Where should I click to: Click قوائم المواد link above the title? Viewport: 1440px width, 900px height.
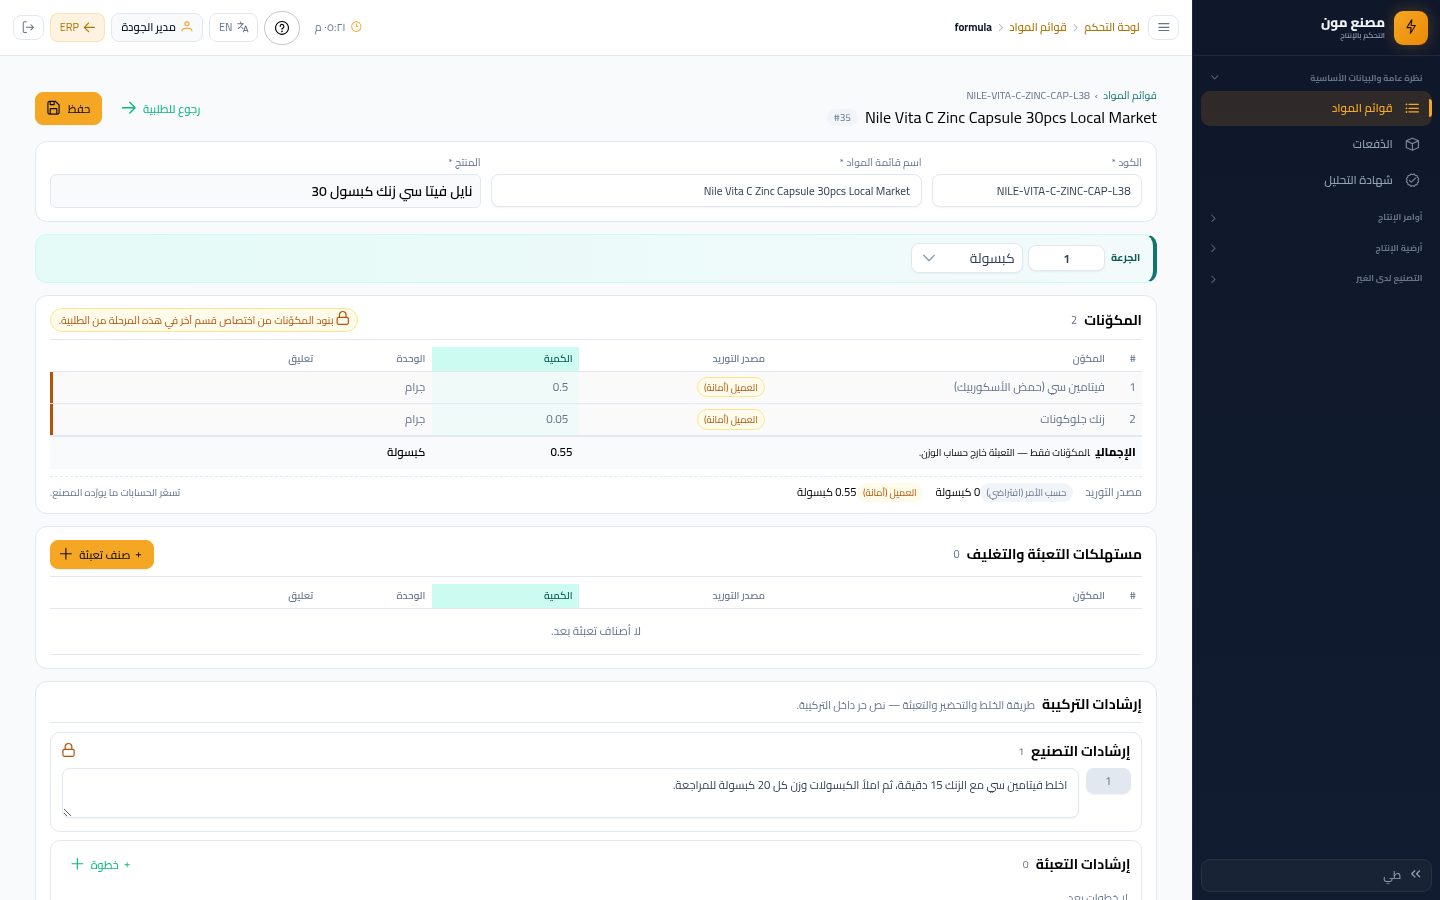[x=1130, y=96]
